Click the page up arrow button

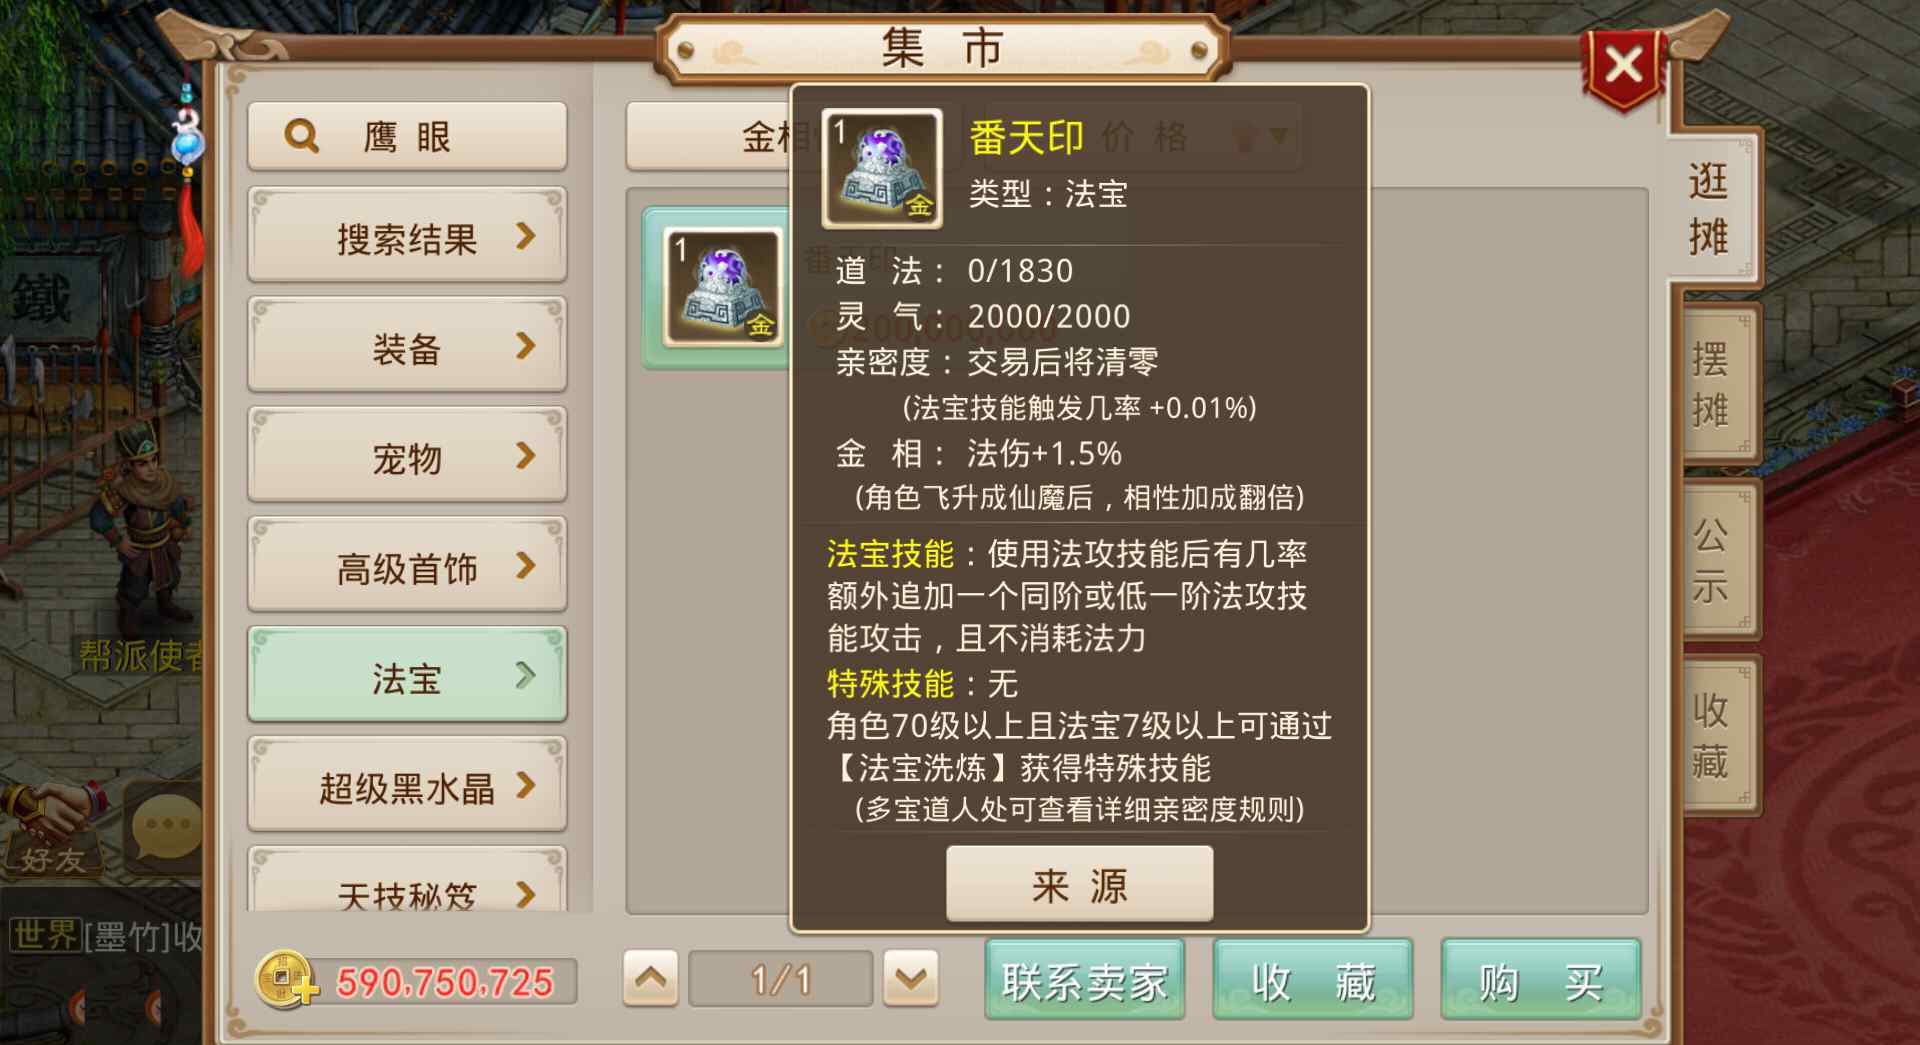(x=651, y=978)
